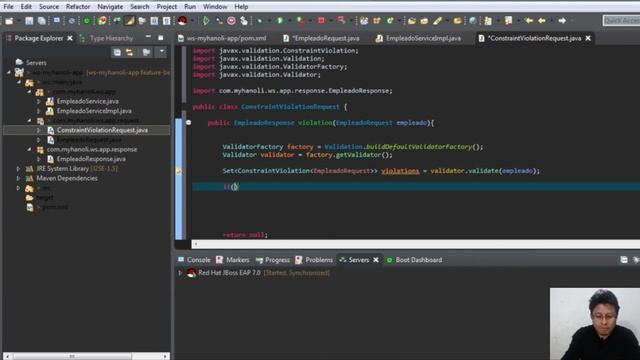Expand the Red Hat JBoss EAP 7.0 server

[x=180, y=273]
